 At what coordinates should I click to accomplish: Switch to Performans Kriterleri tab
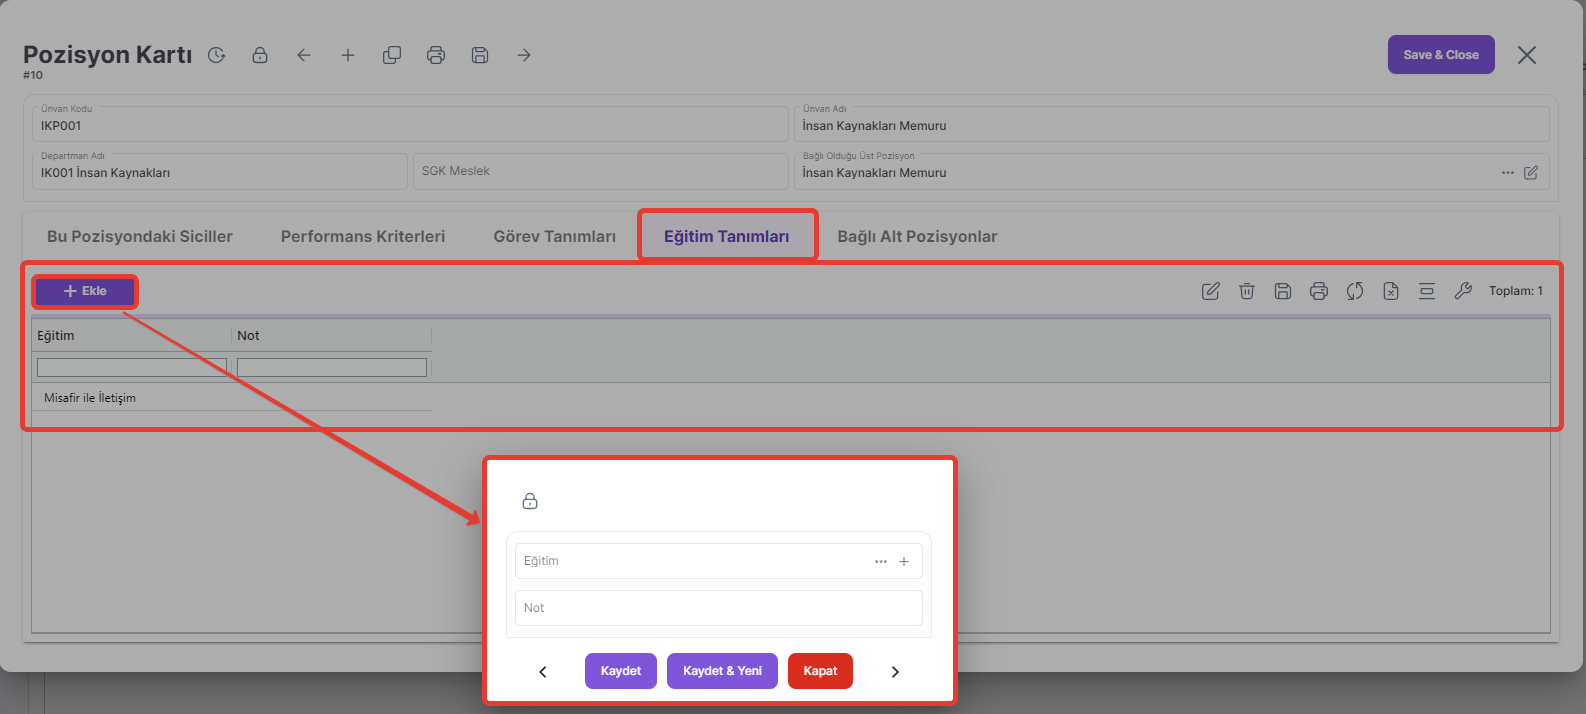[x=363, y=236]
